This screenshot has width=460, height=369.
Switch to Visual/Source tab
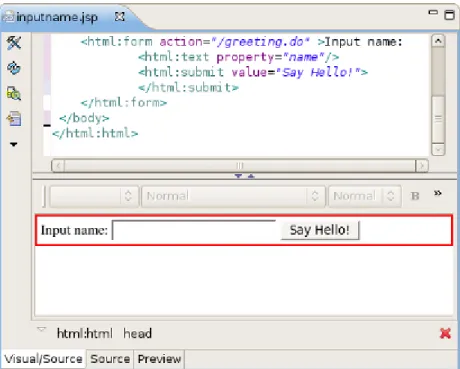click(x=43, y=359)
